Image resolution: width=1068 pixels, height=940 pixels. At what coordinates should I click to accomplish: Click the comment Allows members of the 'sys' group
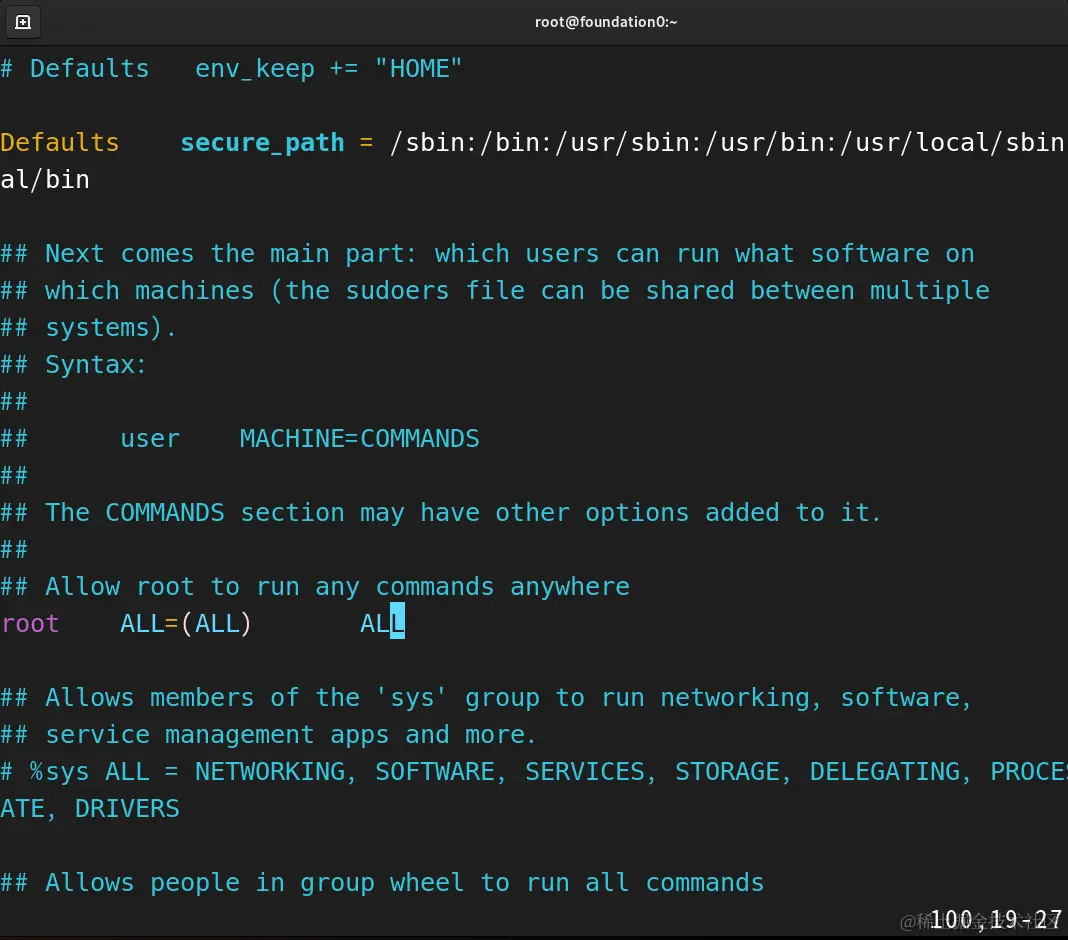coord(486,698)
